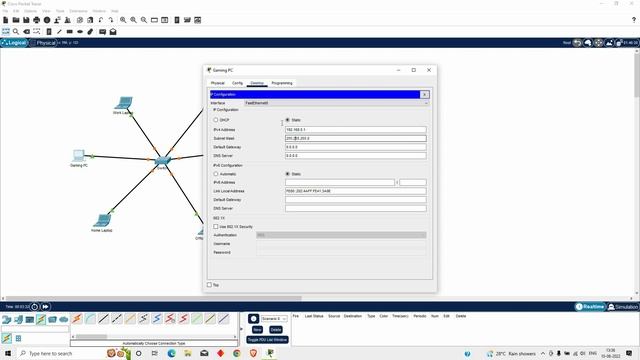Switch to Physical workspace view
The width and height of the screenshot is (640, 360).
click(x=43, y=42)
